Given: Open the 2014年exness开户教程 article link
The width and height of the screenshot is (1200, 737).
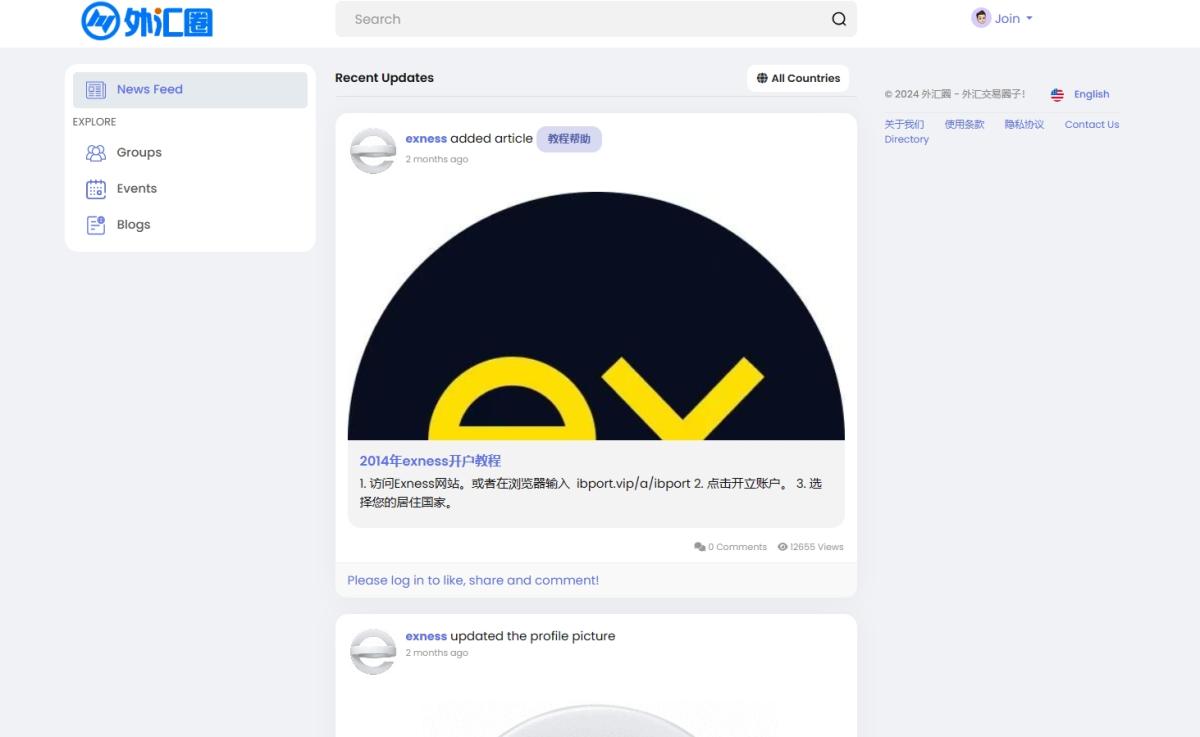Looking at the screenshot, I should 430,461.
